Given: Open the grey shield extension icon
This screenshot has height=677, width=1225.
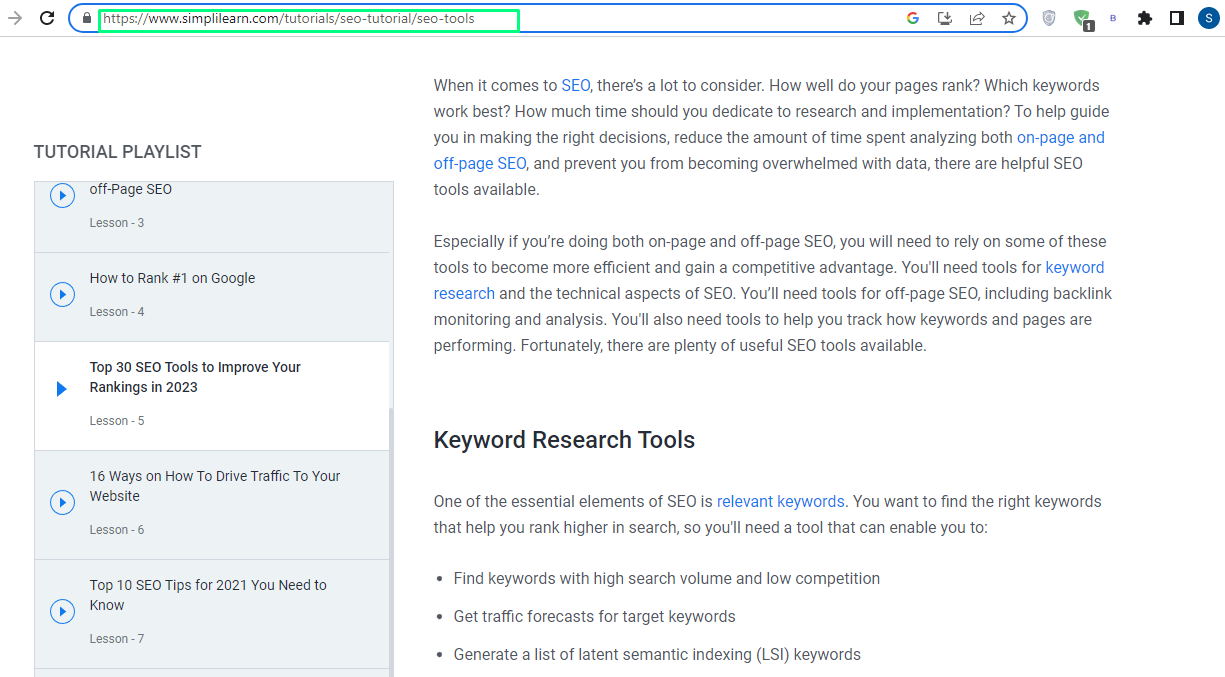Looking at the screenshot, I should point(1049,18).
